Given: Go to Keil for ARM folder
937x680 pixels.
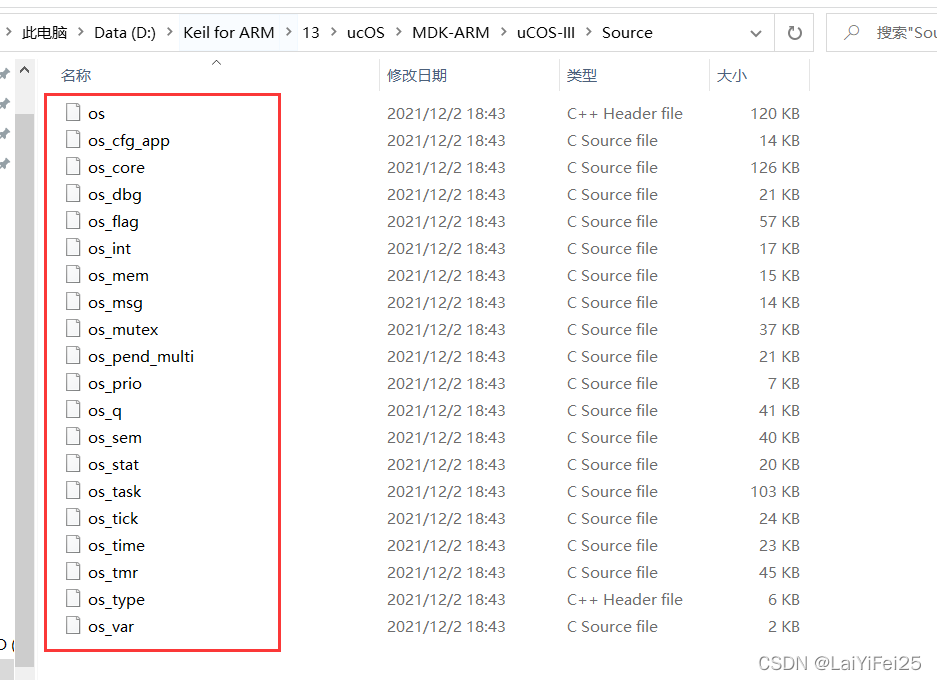Looking at the screenshot, I should pos(229,32).
